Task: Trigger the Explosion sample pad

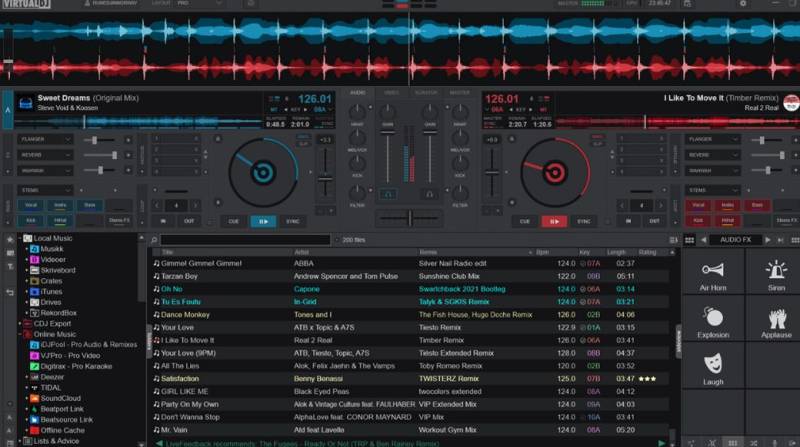Action: [x=713, y=318]
